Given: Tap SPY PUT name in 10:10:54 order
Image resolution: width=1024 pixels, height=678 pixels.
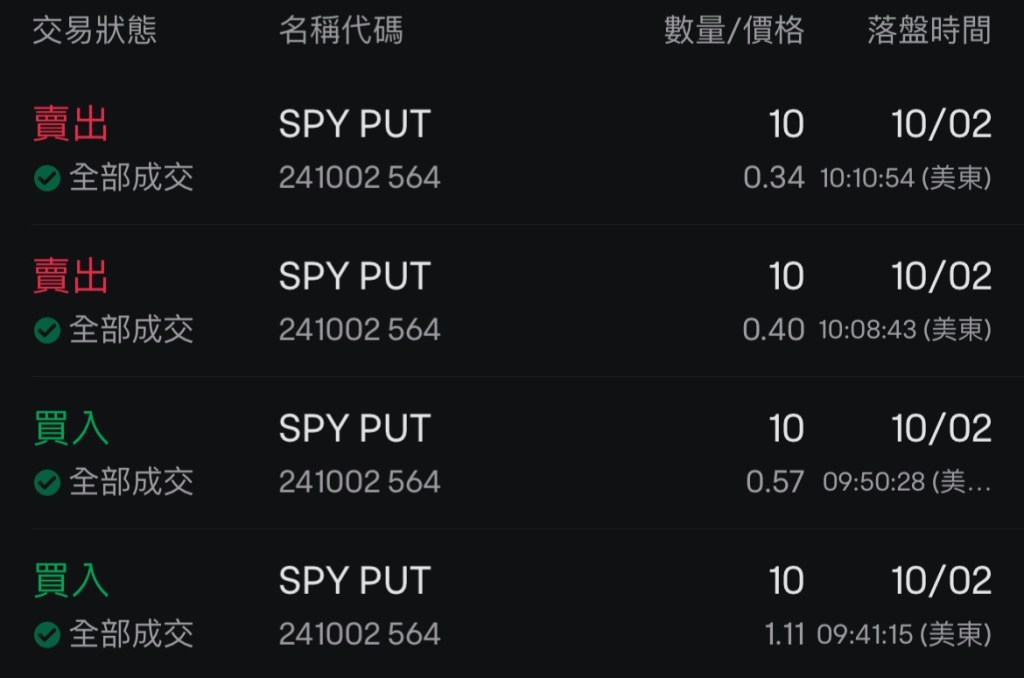Looking at the screenshot, I should [354, 125].
